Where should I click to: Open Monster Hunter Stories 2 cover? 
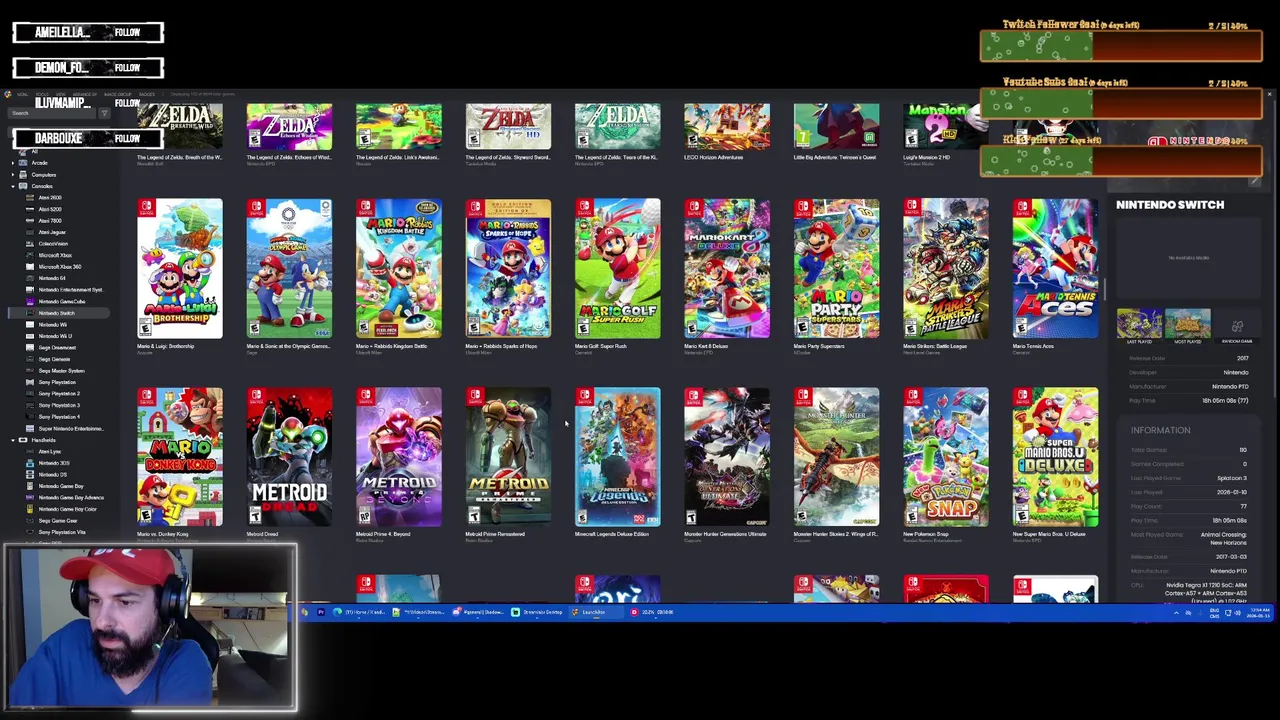coord(836,457)
